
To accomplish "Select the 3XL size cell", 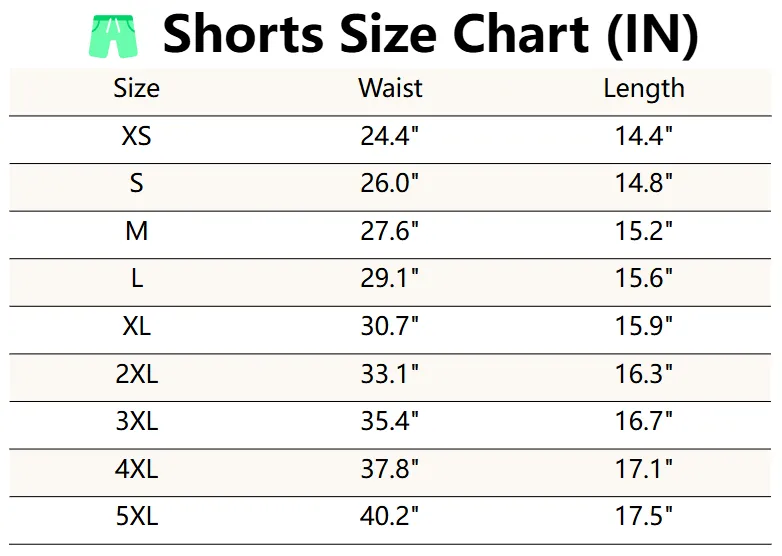I will click(136, 422).
